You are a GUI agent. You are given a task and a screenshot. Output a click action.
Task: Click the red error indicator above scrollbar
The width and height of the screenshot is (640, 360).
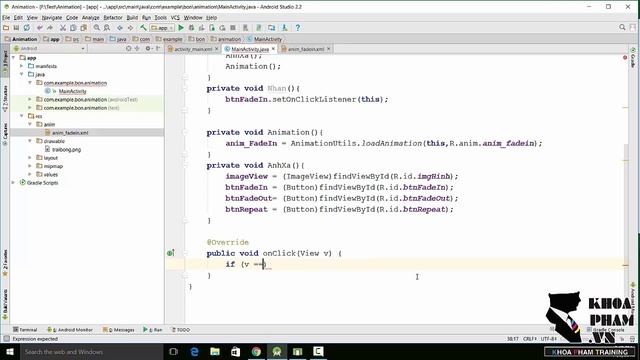click(625, 58)
